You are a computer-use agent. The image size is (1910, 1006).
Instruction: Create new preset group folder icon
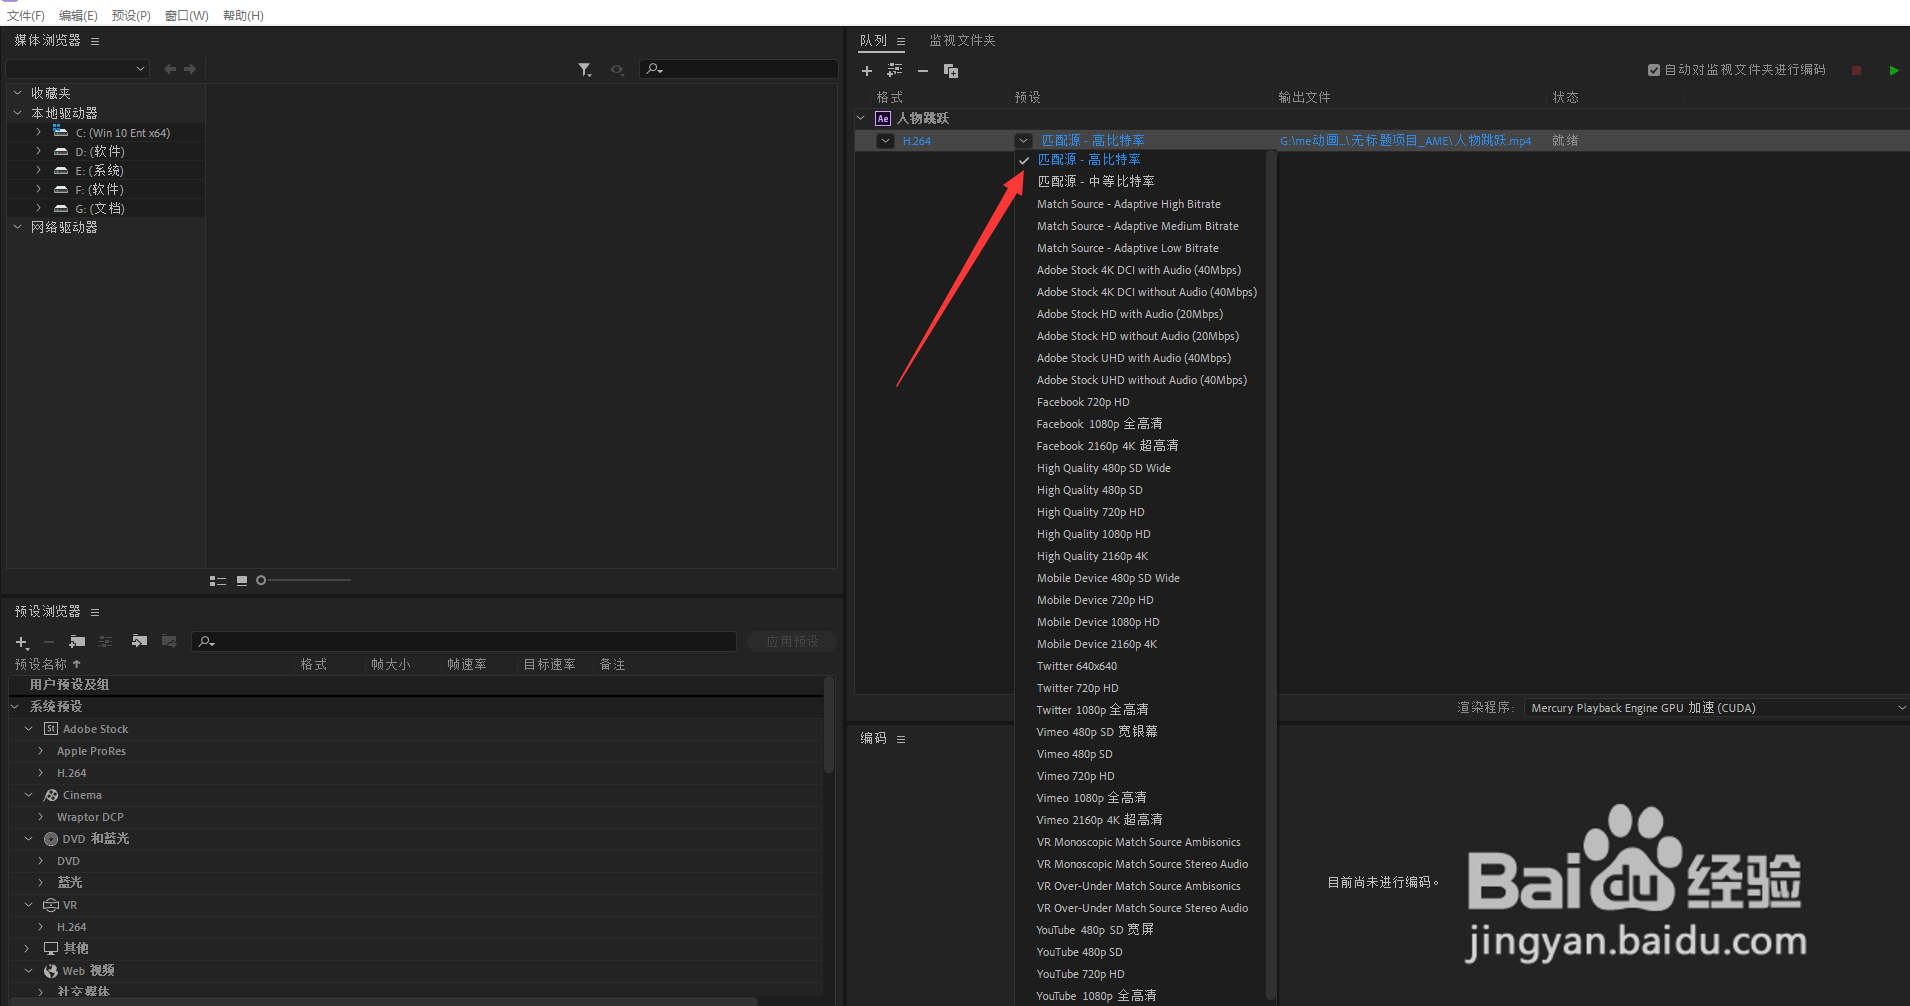77,642
